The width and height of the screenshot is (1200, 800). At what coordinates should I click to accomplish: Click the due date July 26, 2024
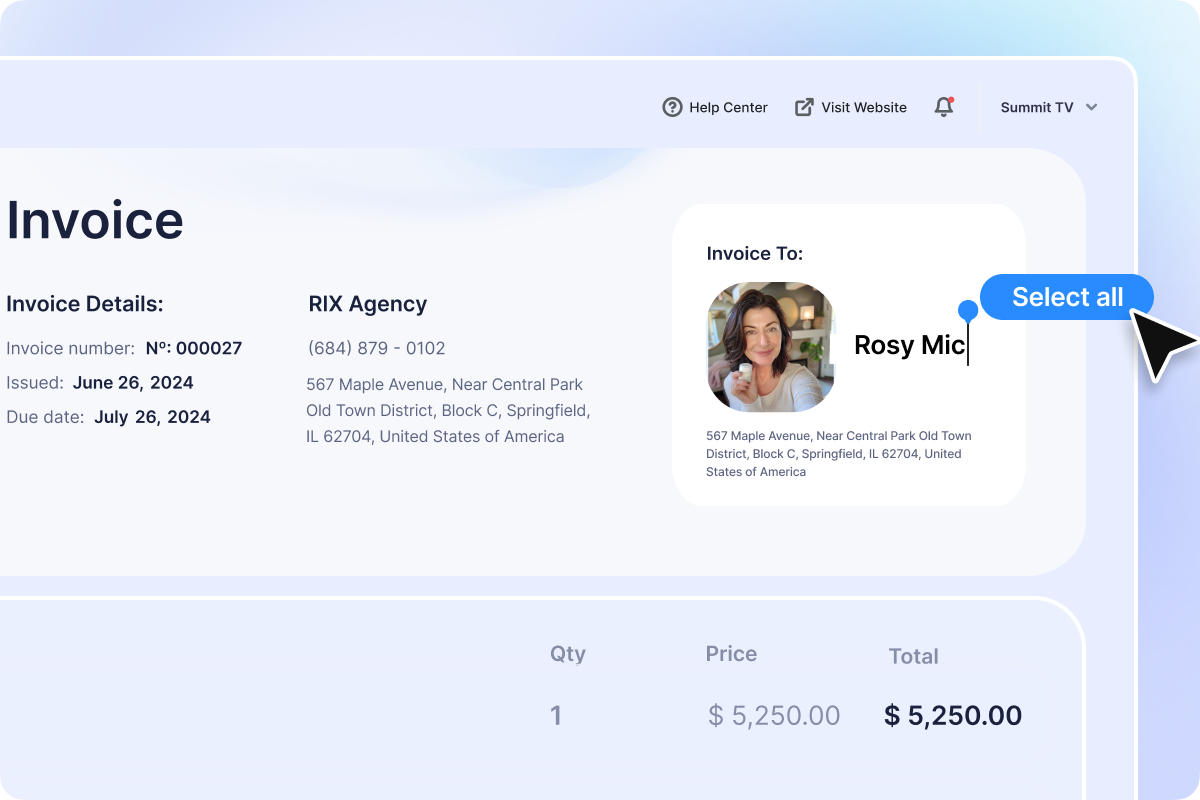[152, 416]
